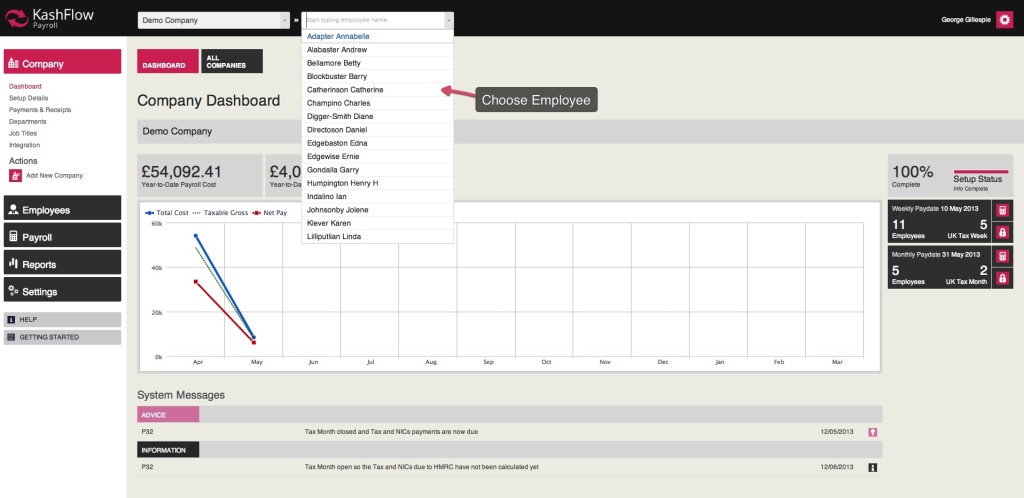The height and width of the screenshot is (498, 1024).
Task: Click the settings gear icon beside George Gillespie
Action: click(1004, 20)
